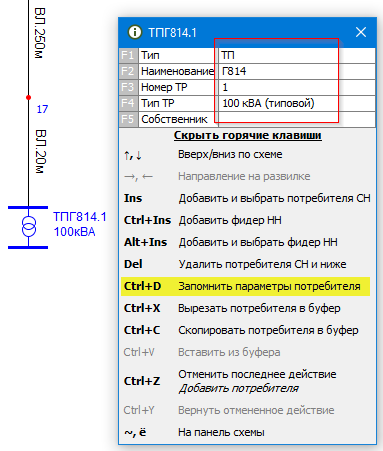Click the Наименование row label
The image size is (383, 451).
178,71
